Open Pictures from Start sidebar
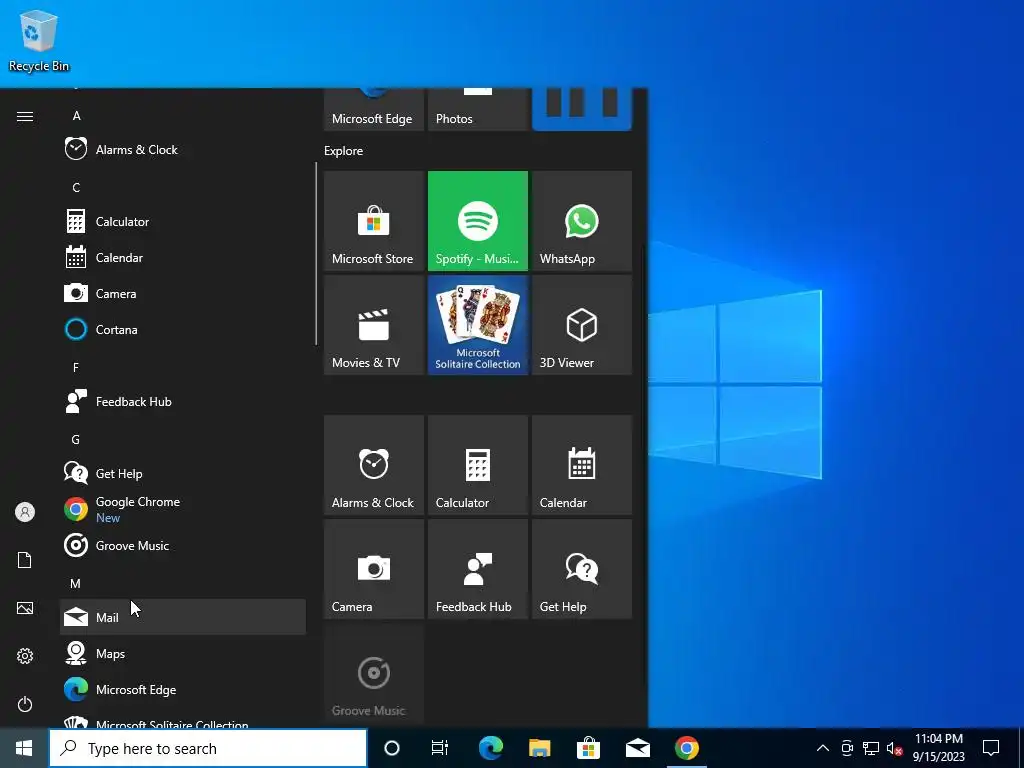The height and width of the screenshot is (768, 1024). (x=25, y=608)
